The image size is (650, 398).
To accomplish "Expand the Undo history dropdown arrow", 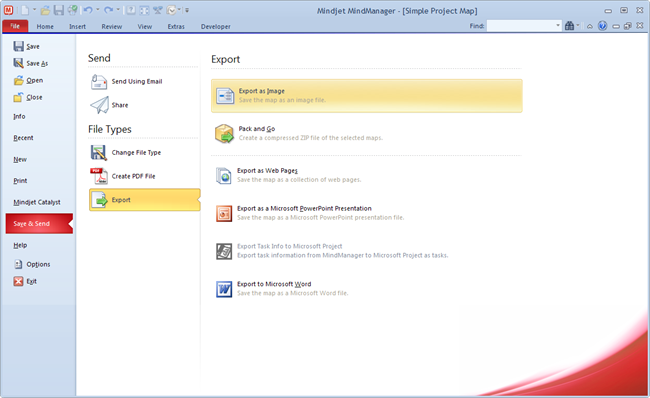I will [x=98, y=10].
